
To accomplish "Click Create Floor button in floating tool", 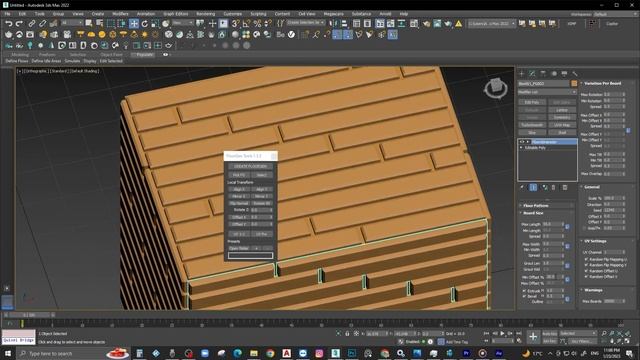I will [x=251, y=167].
